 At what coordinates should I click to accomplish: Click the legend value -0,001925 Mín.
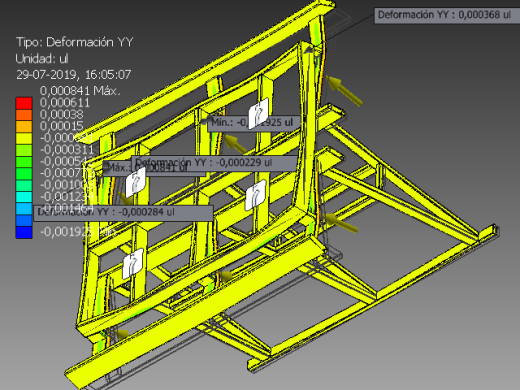point(79,231)
